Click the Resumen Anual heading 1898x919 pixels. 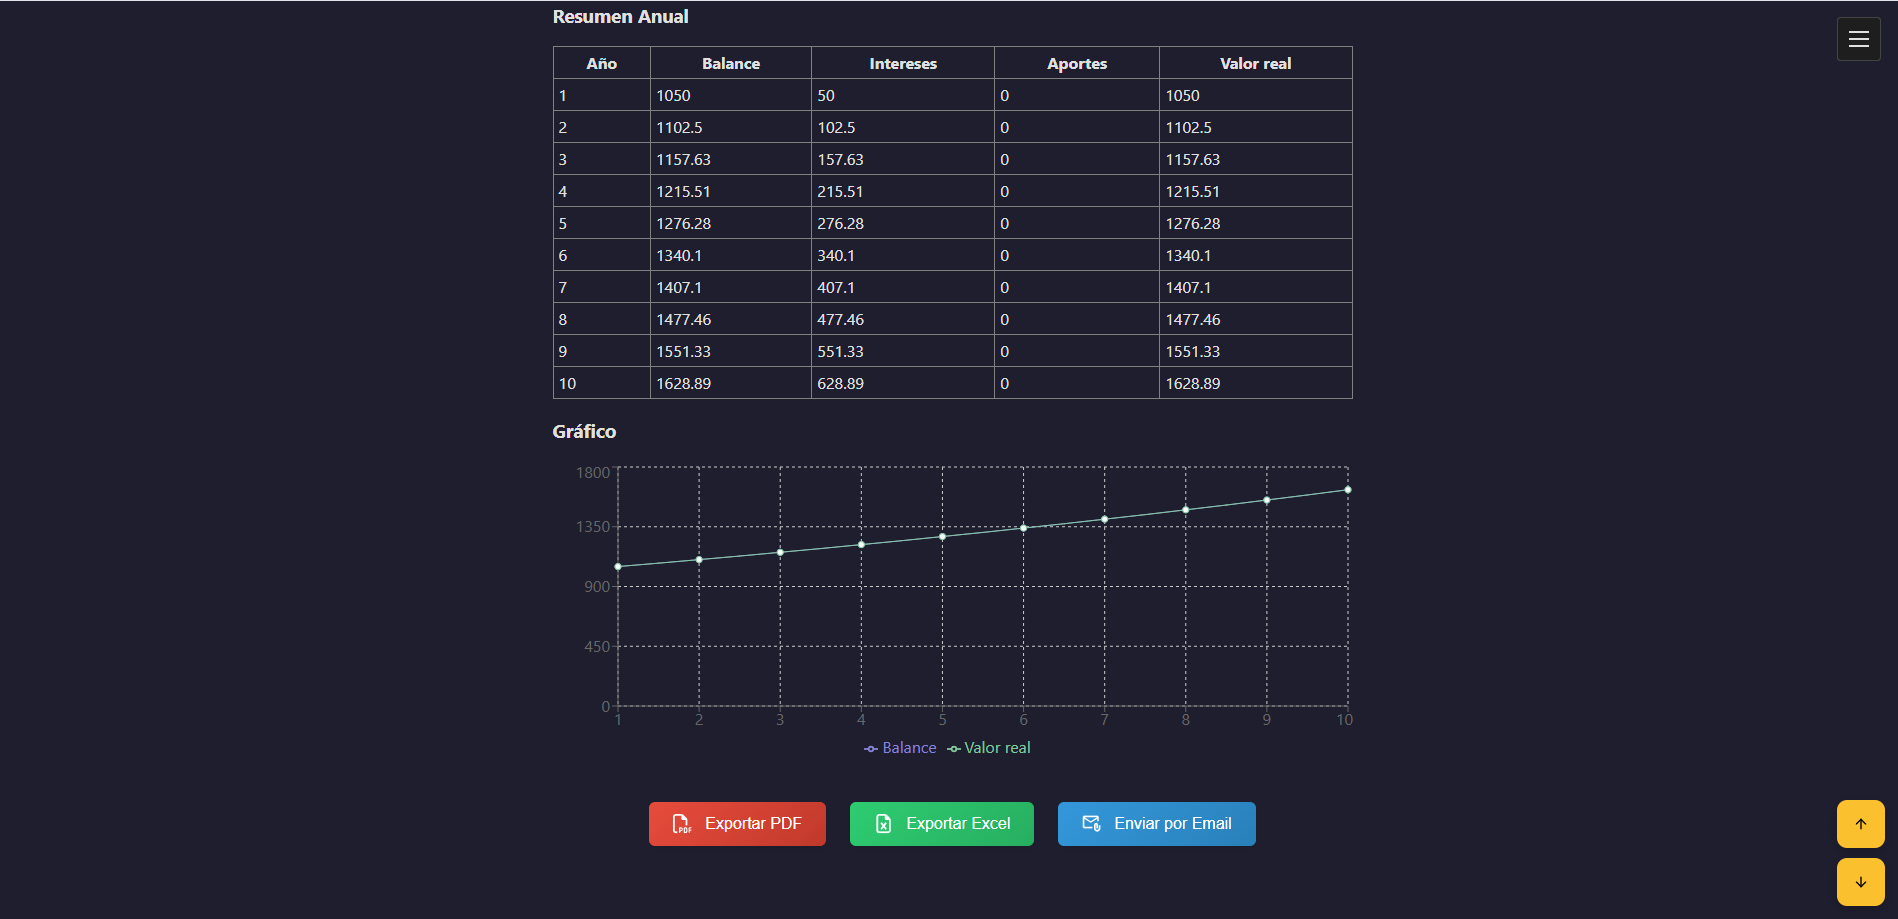(620, 17)
